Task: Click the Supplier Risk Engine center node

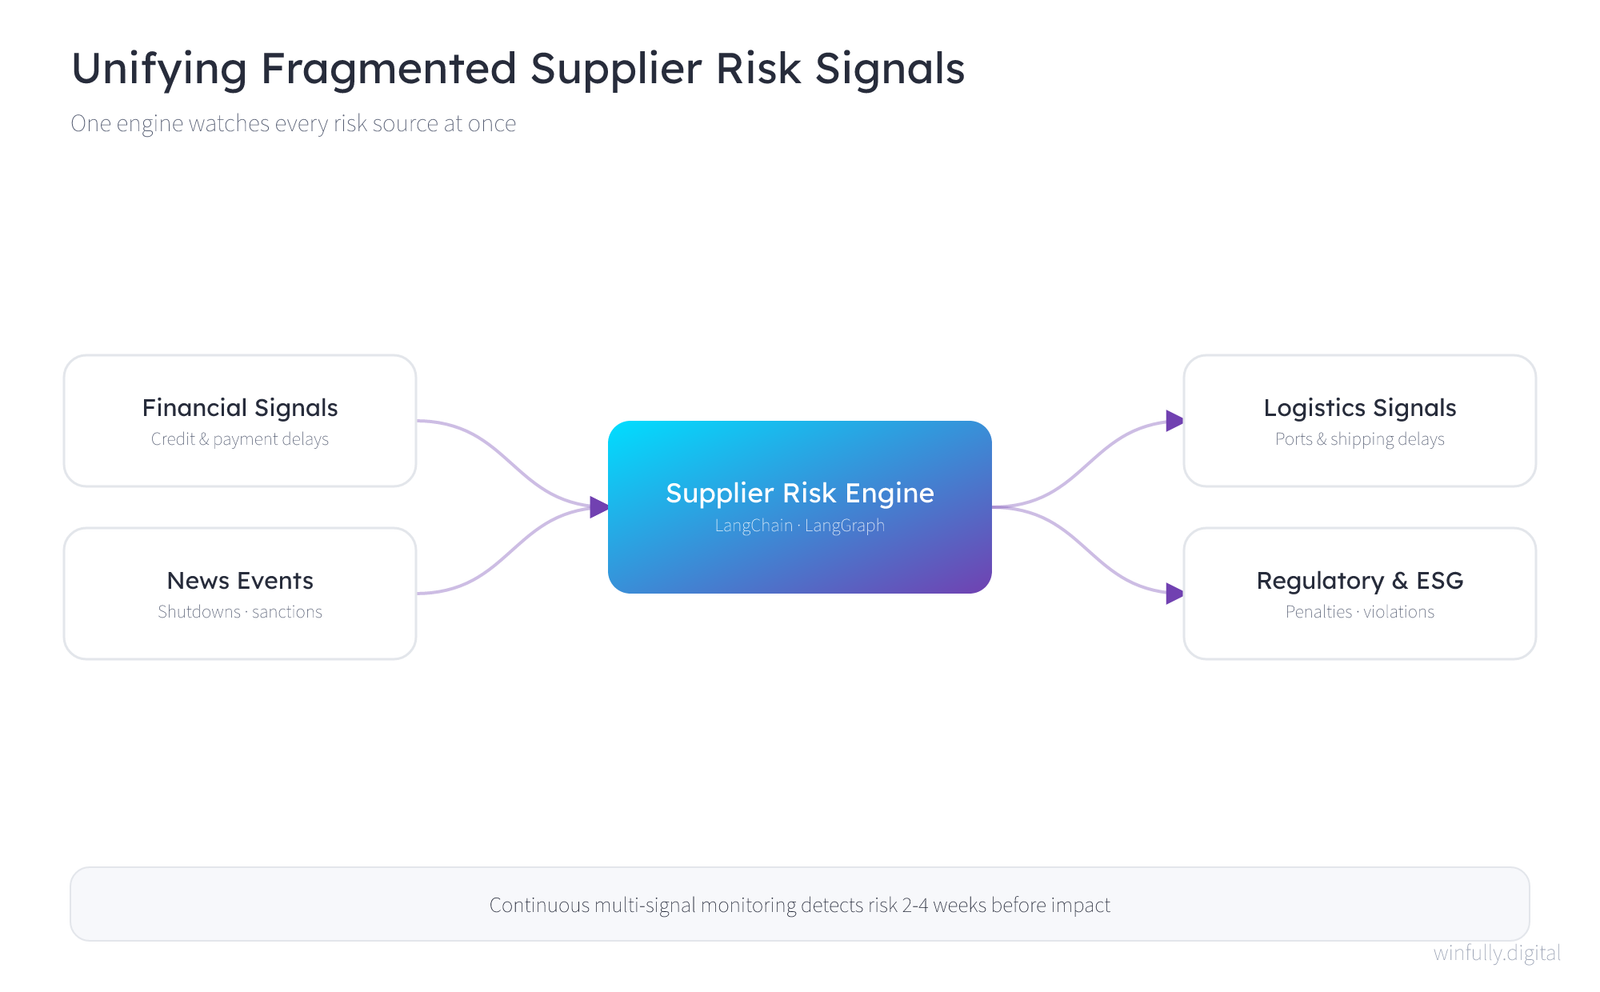Action: click(800, 507)
